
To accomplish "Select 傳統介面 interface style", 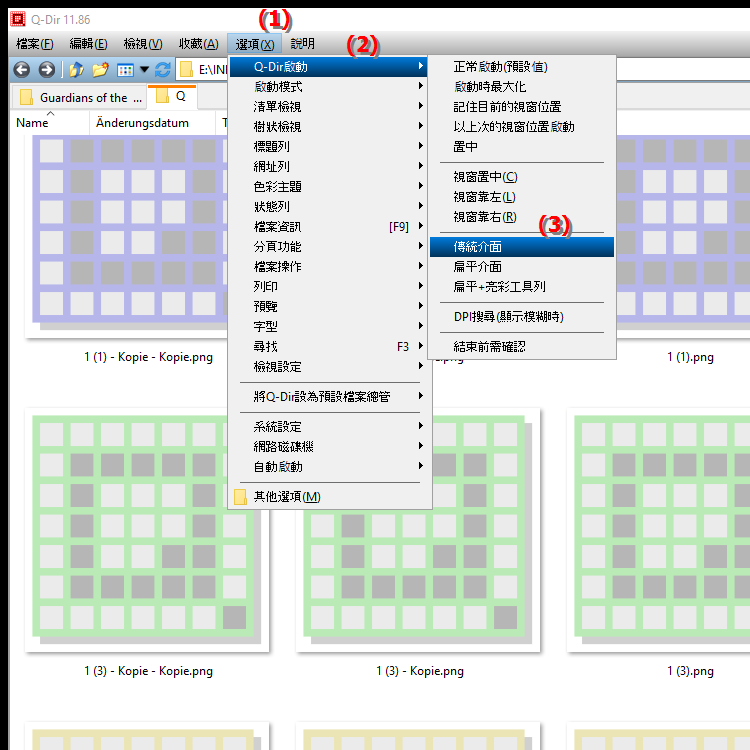I will [x=521, y=247].
